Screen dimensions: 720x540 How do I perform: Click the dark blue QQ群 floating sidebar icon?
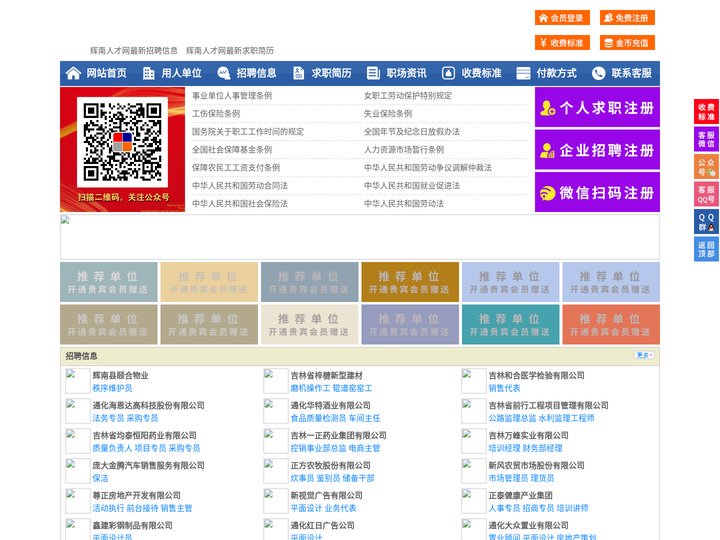pyautogui.click(x=706, y=222)
